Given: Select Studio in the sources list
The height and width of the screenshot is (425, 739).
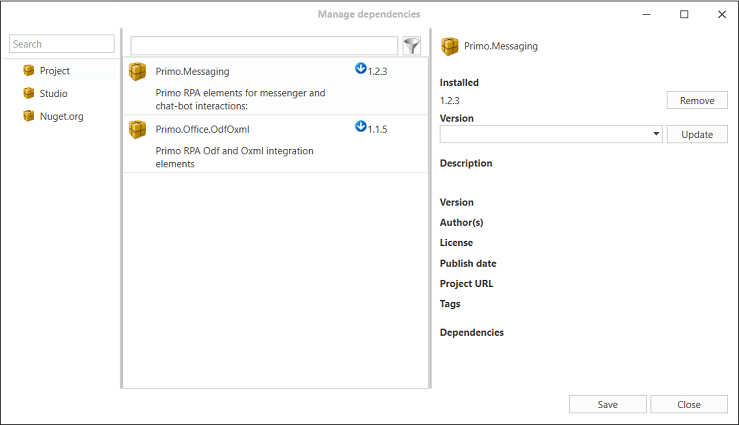Looking at the screenshot, I should point(54,93).
